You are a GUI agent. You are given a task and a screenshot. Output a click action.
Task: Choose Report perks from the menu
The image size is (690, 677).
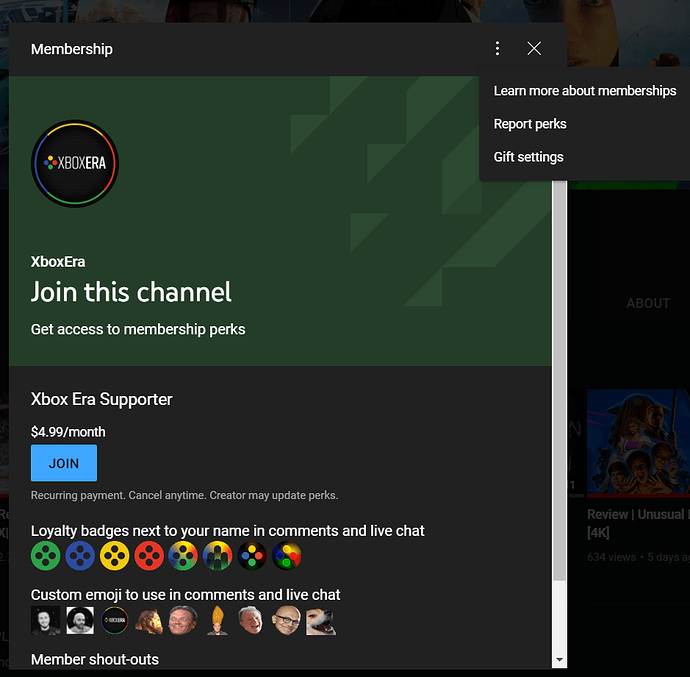click(530, 124)
